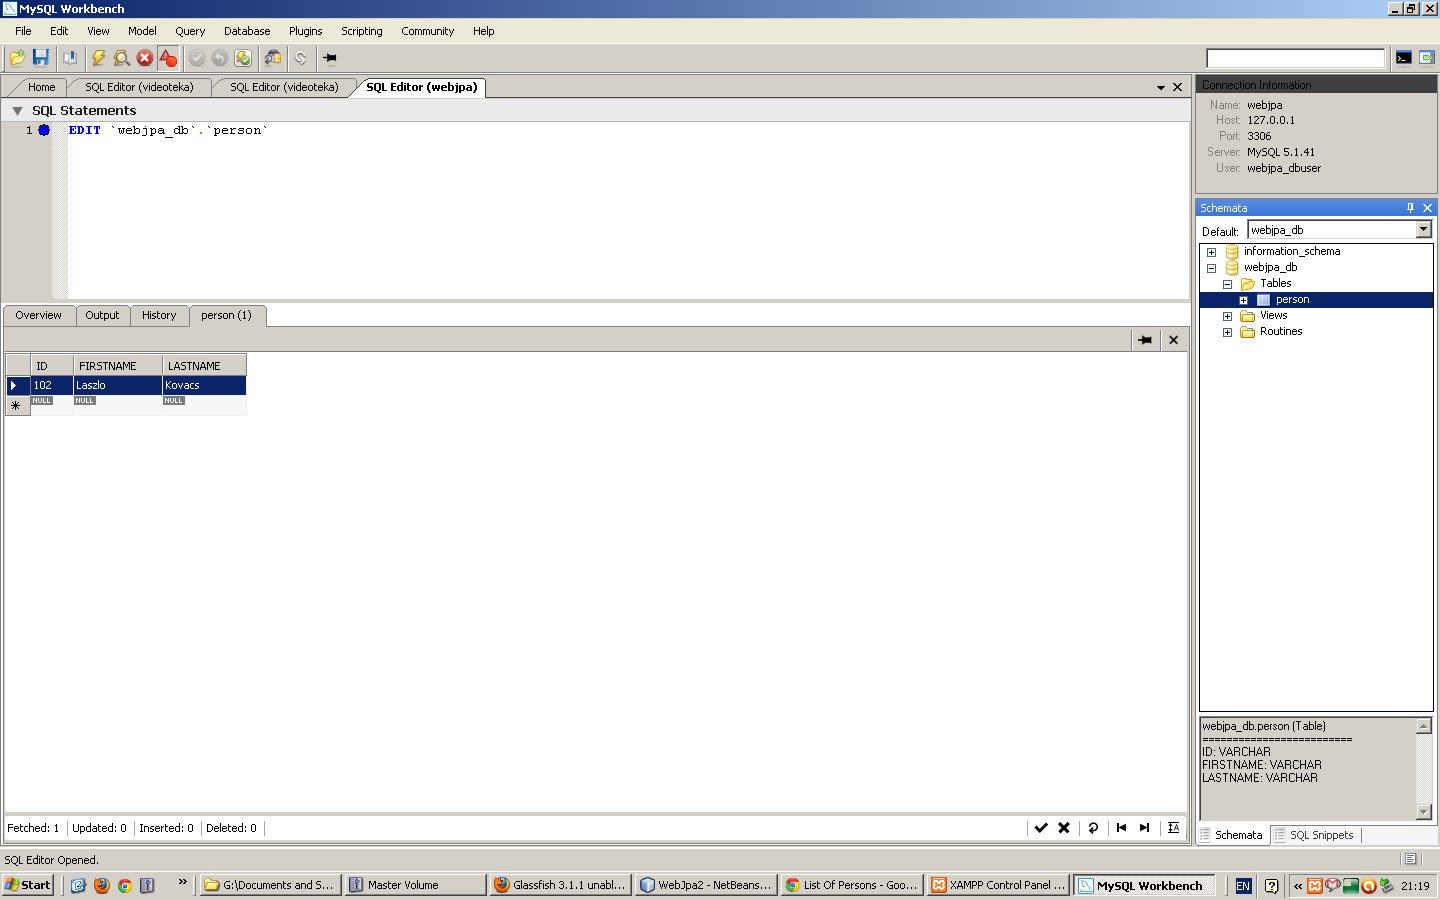Execute SQL script with lightning bolt icon
Viewport: 1440px width, 900px height.
tap(98, 58)
